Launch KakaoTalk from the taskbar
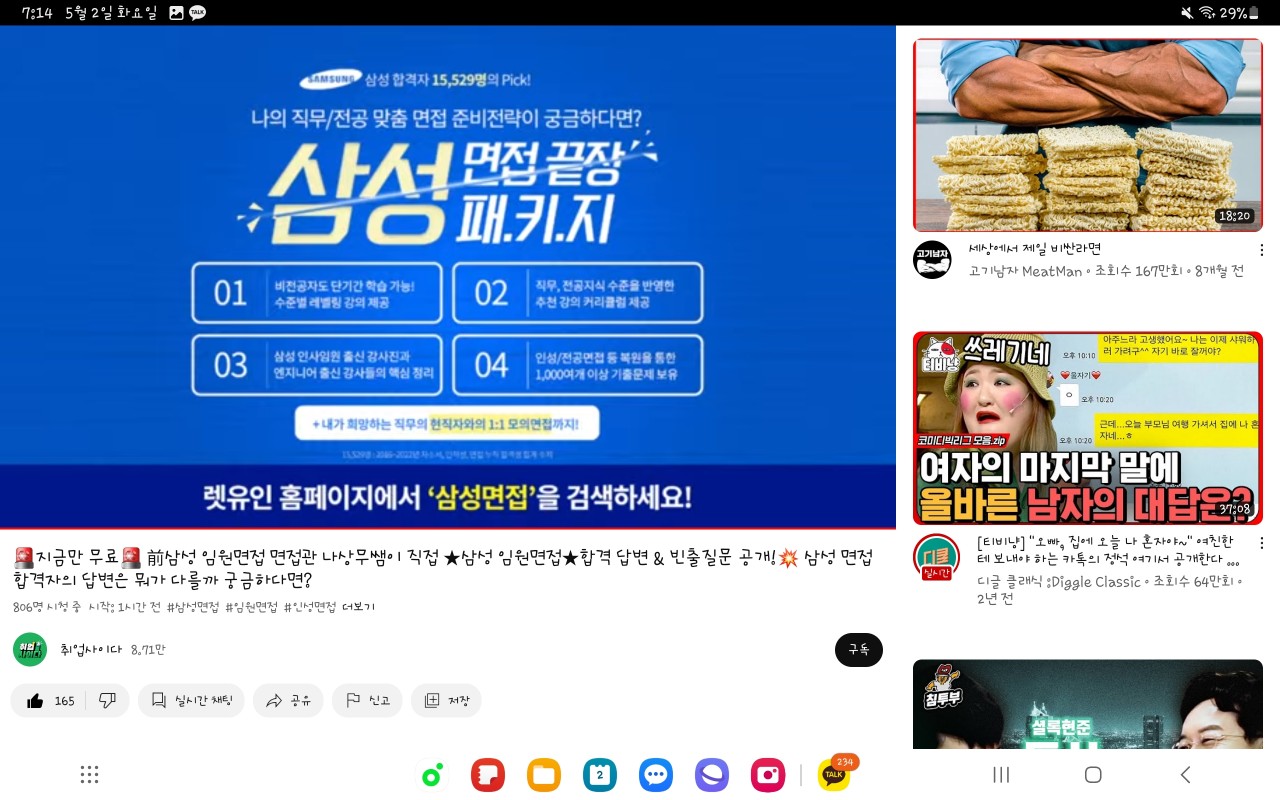1280x800 pixels. pos(833,775)
